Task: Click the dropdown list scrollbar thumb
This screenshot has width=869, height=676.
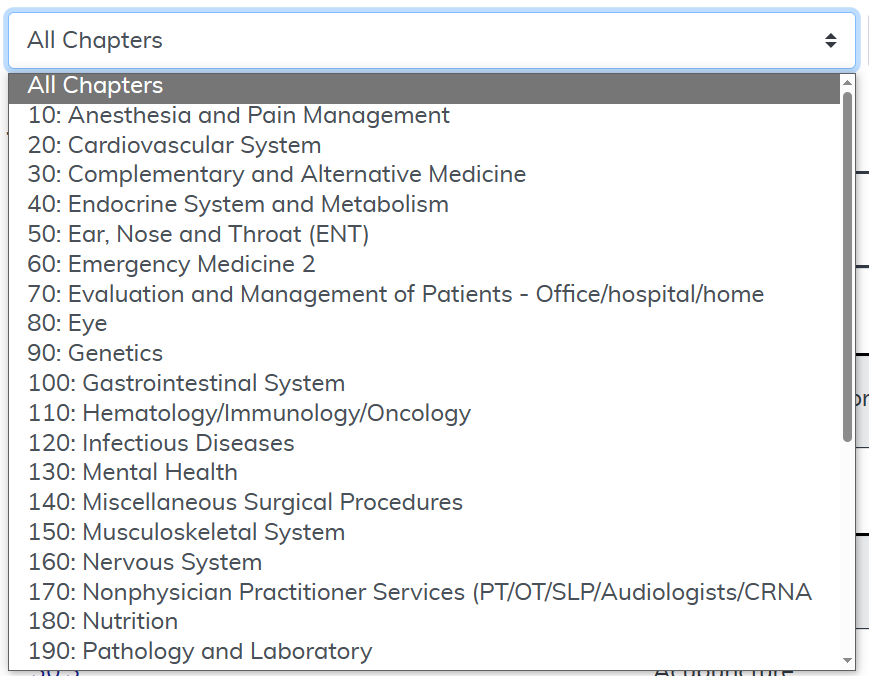Action: click(848, 265)
